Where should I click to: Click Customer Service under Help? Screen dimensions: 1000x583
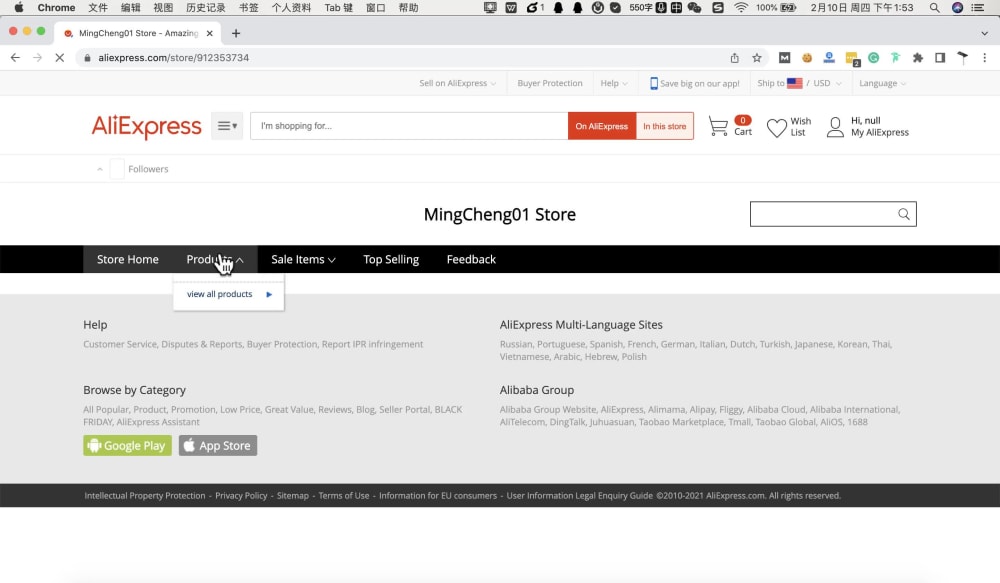[120, 344]
